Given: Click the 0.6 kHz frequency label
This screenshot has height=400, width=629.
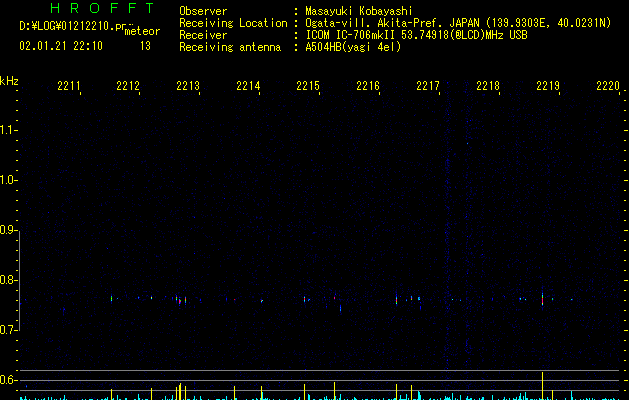Looking at the screenshot, I should click(8, 380).
